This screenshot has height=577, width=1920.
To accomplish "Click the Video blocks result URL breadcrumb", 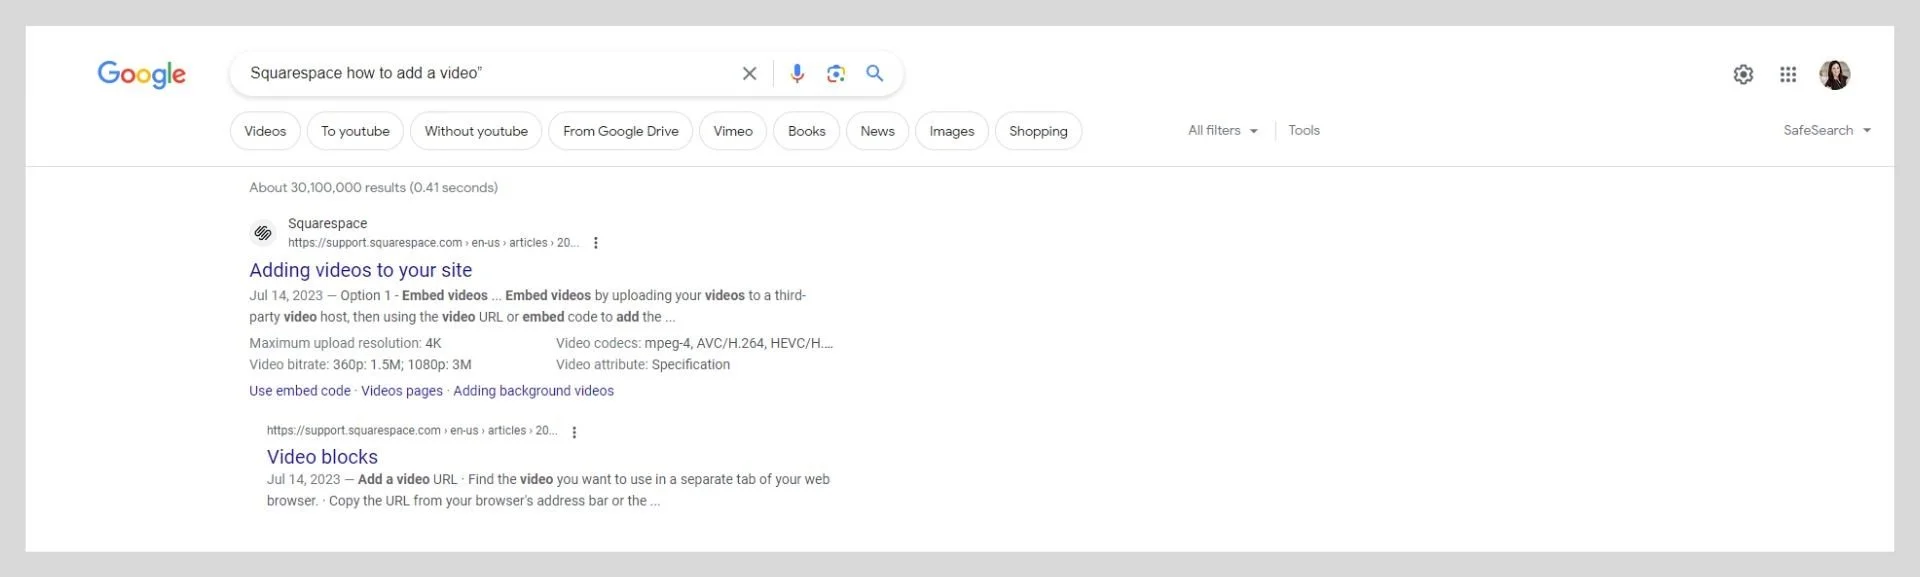I will point(412,431).
